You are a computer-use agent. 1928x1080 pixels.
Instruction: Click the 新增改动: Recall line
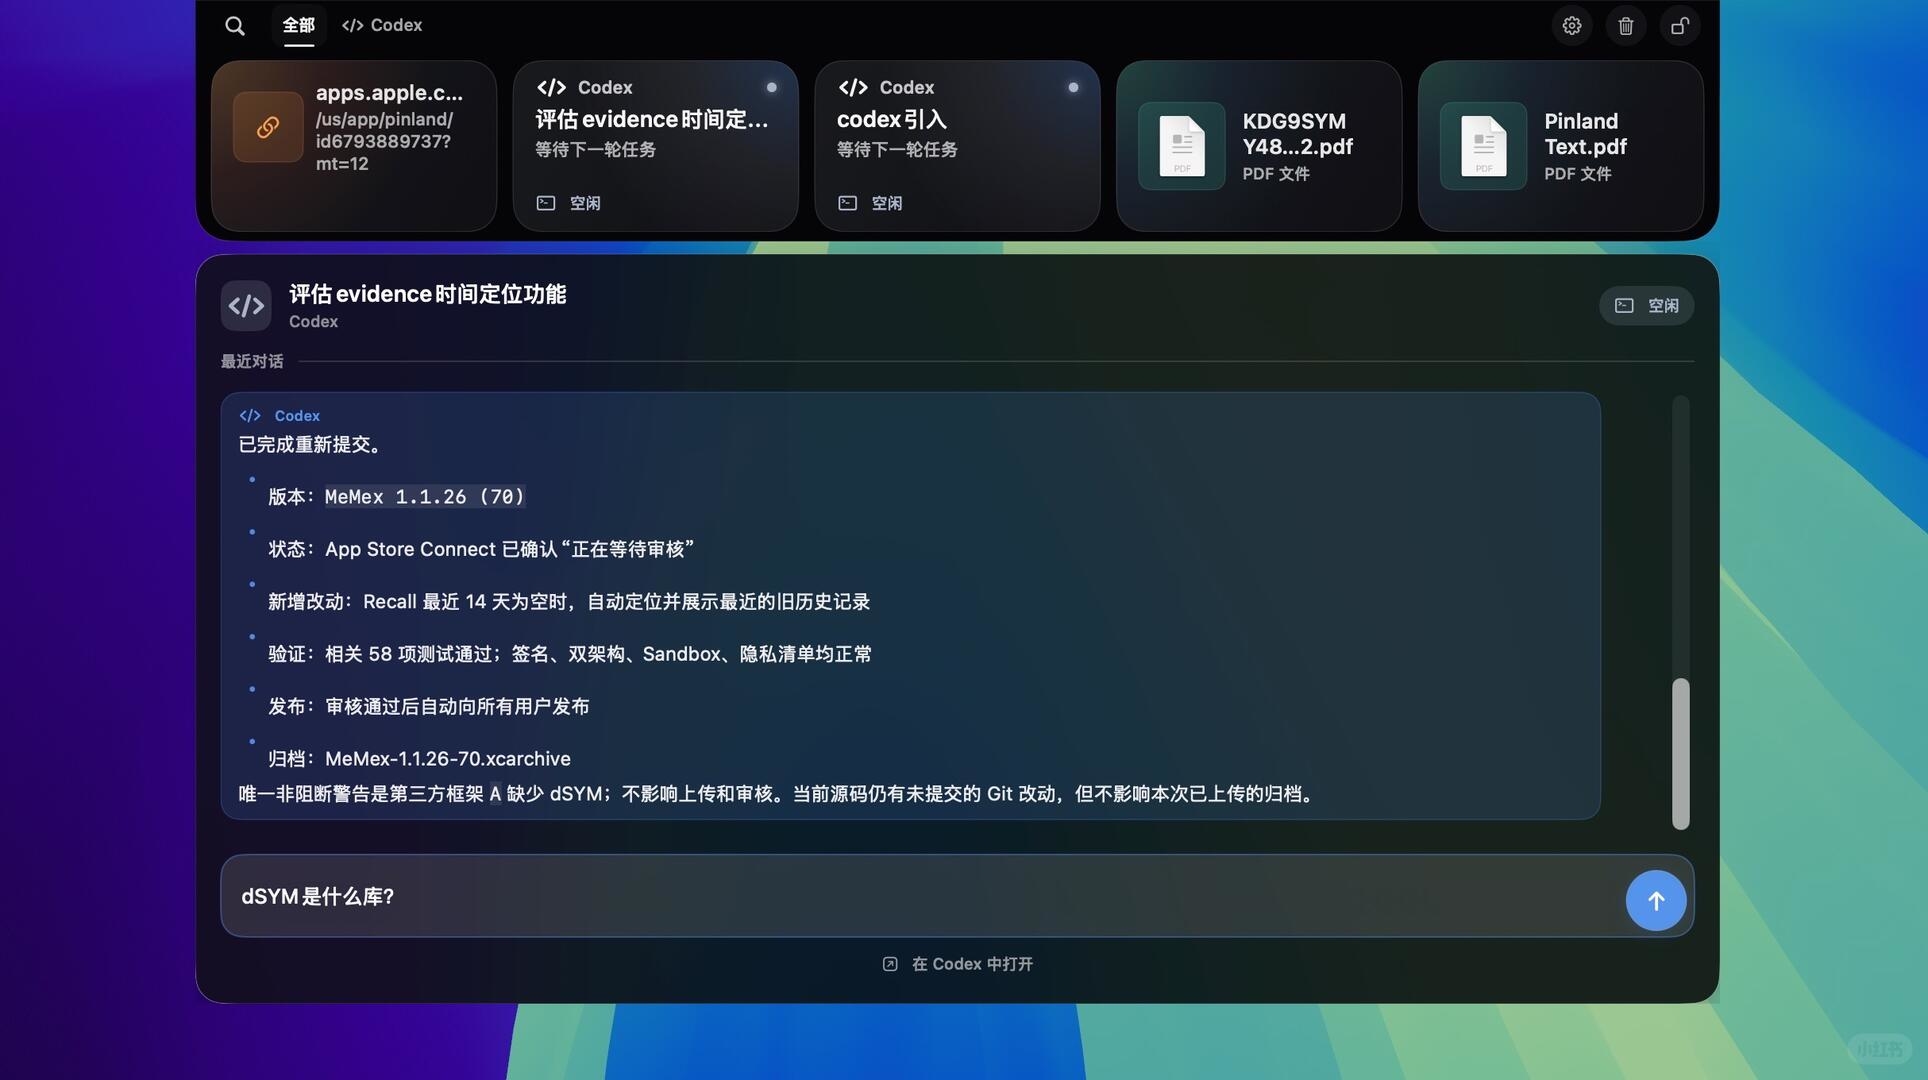pyautogui.click(x=569, y=602)
